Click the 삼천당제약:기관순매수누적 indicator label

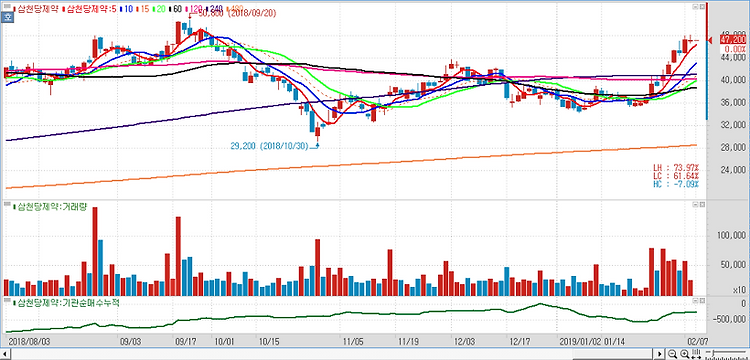coord(66,303)
